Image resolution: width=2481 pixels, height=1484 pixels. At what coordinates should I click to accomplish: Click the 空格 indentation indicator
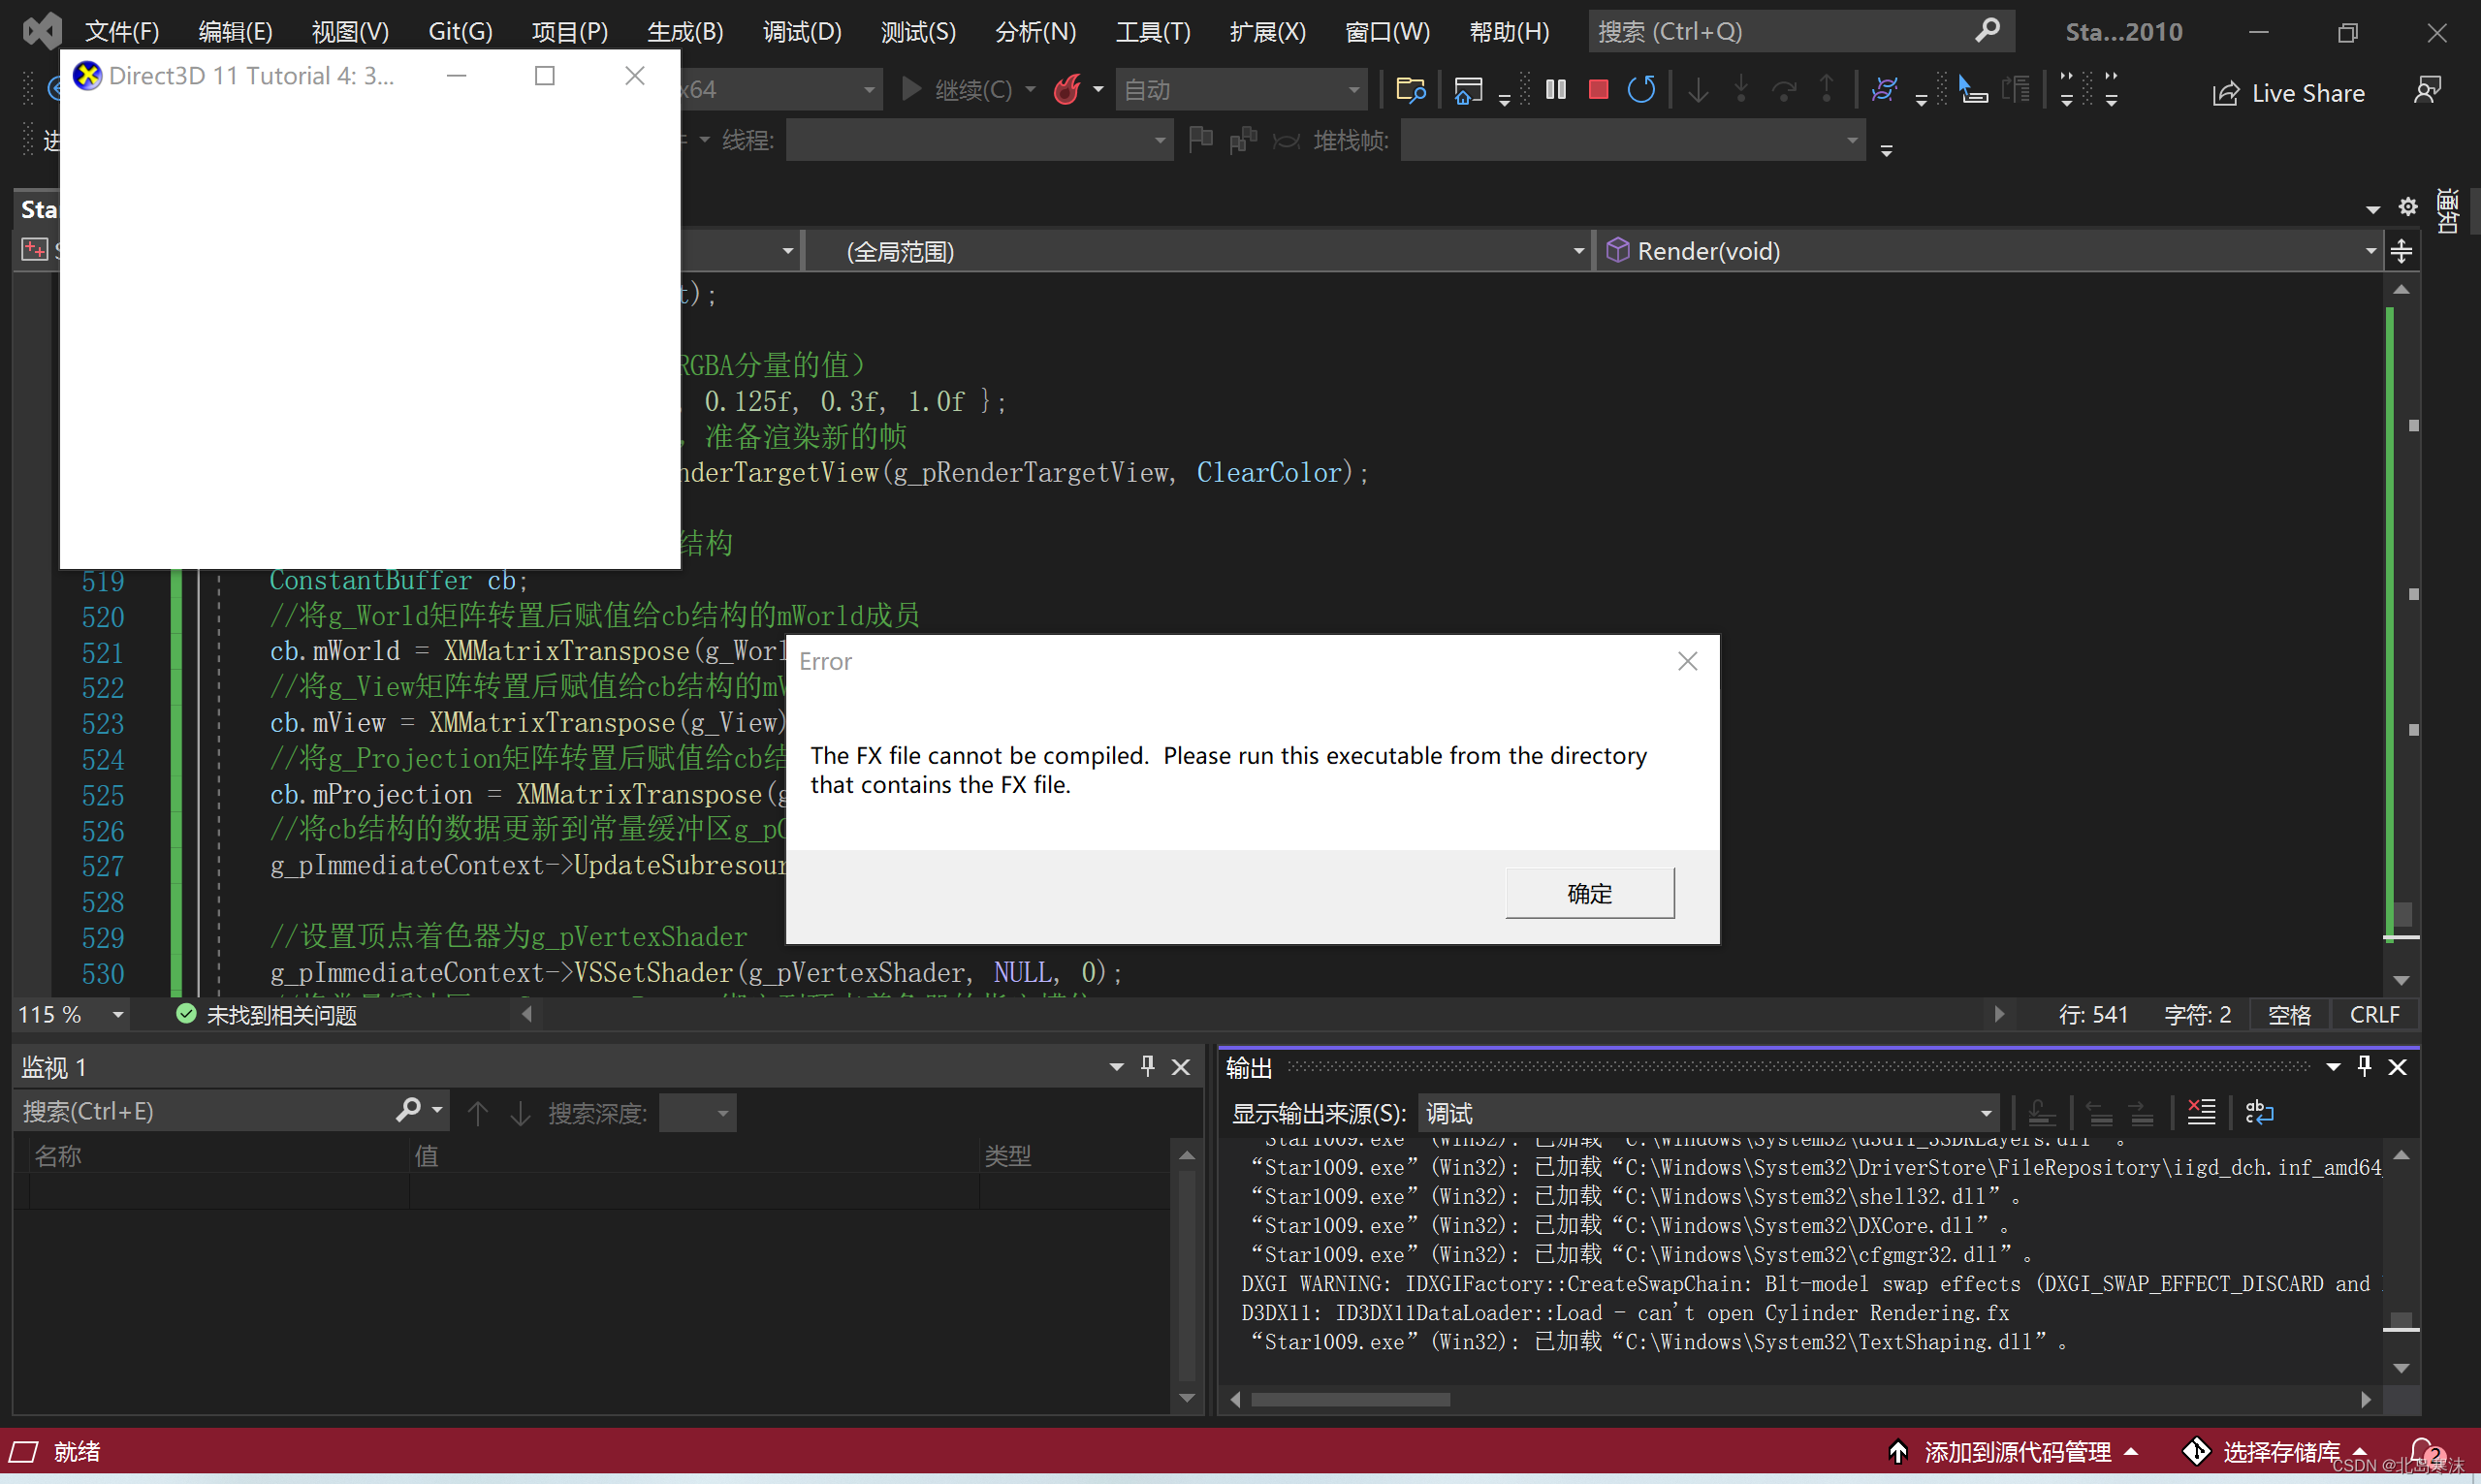click(x=2289, y=1015)
